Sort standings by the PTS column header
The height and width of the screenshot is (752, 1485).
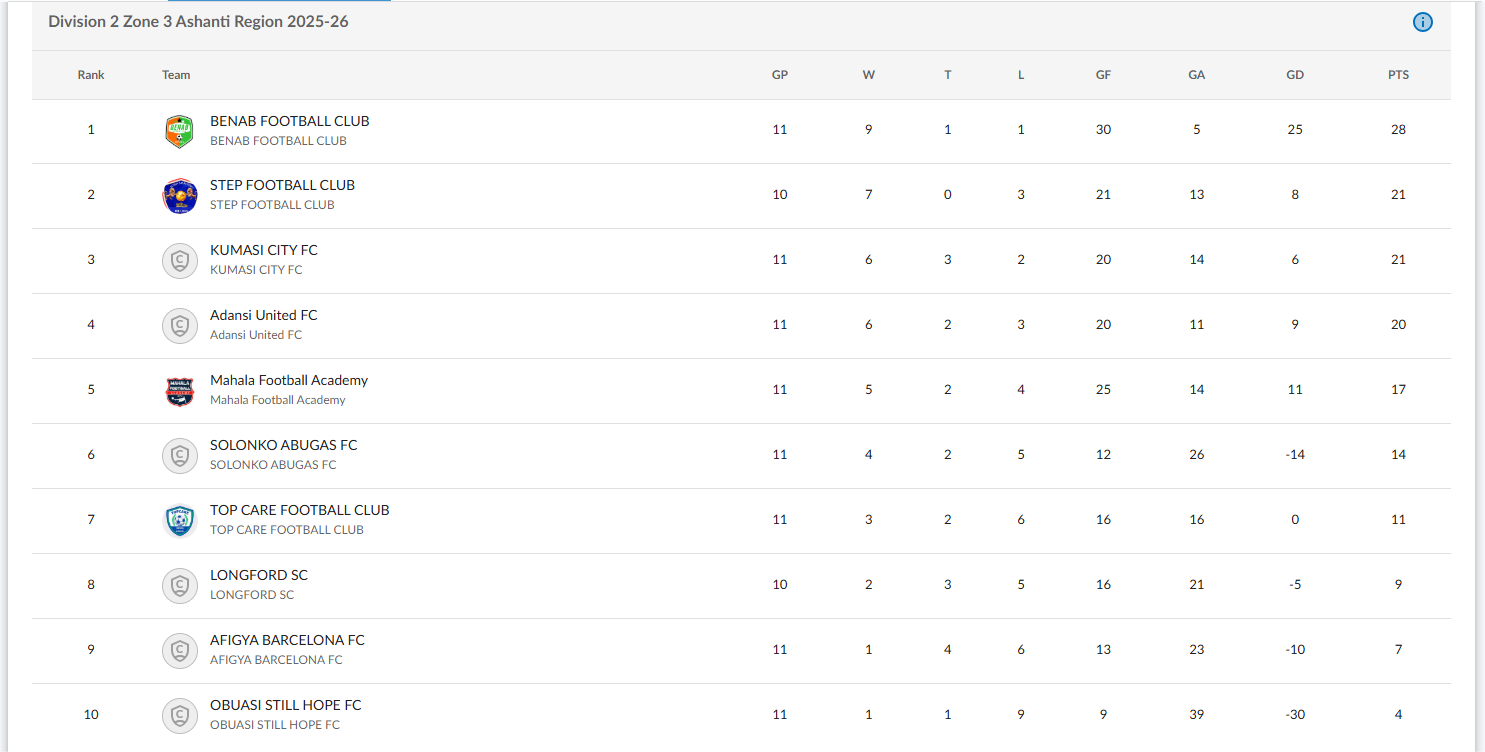coord(1398,75)
